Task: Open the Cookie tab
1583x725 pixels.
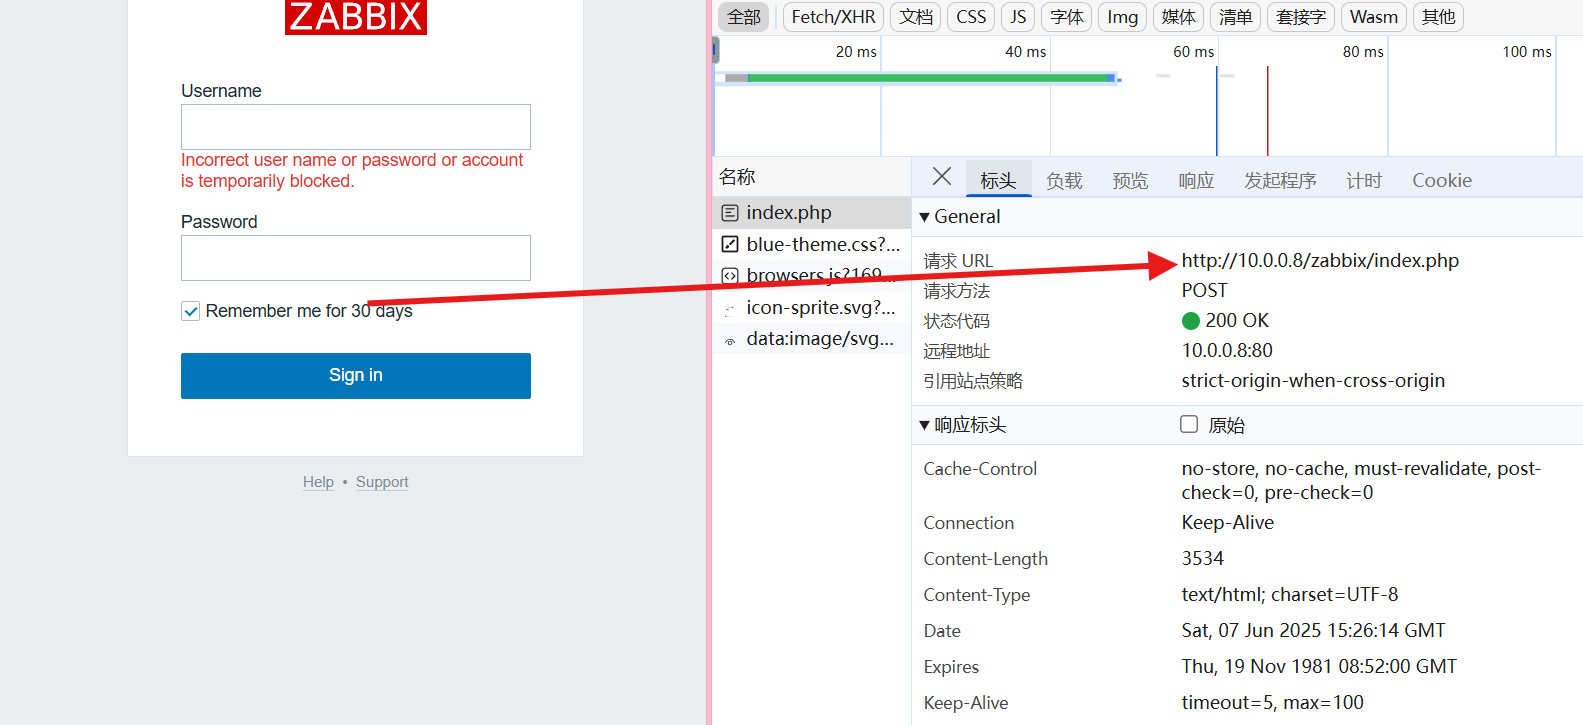Action: tap(1442, 181)
